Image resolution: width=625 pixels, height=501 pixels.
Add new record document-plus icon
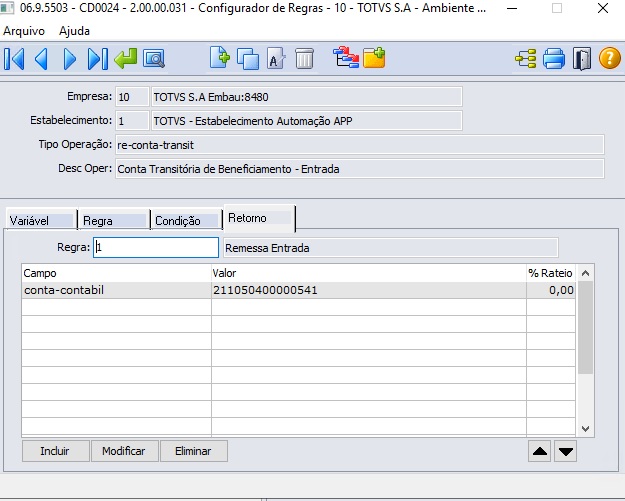(220, 58)
